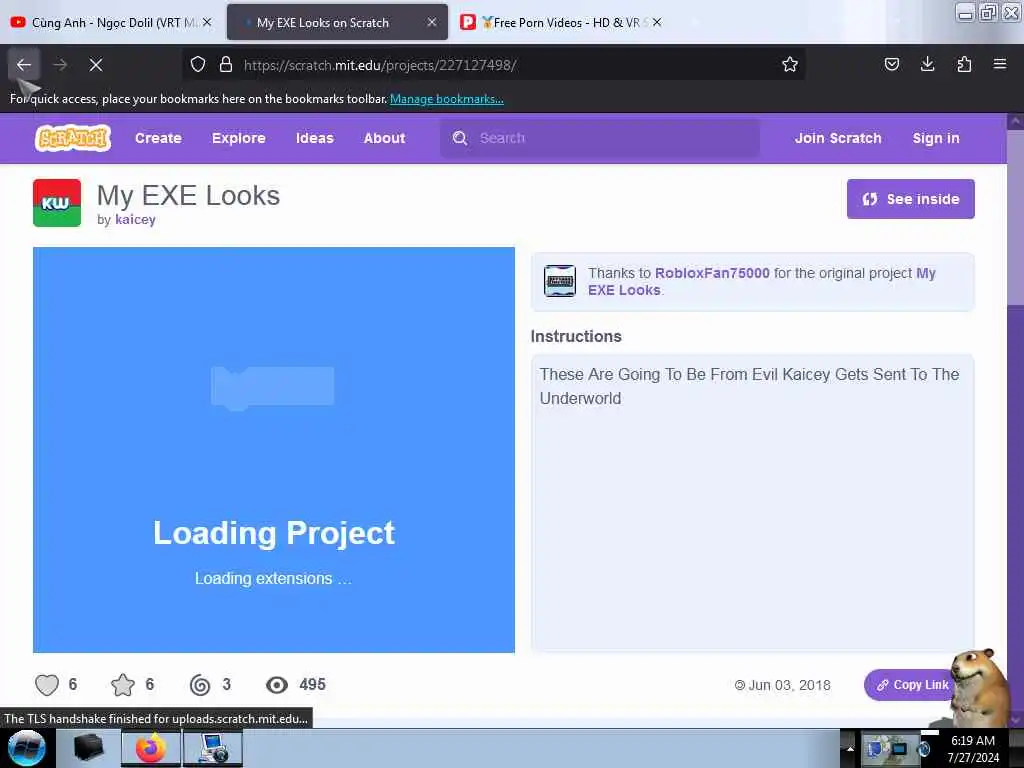Select the My EXE Looks on Scratch tab
The image size is (1024, 768).
point(337,22)
